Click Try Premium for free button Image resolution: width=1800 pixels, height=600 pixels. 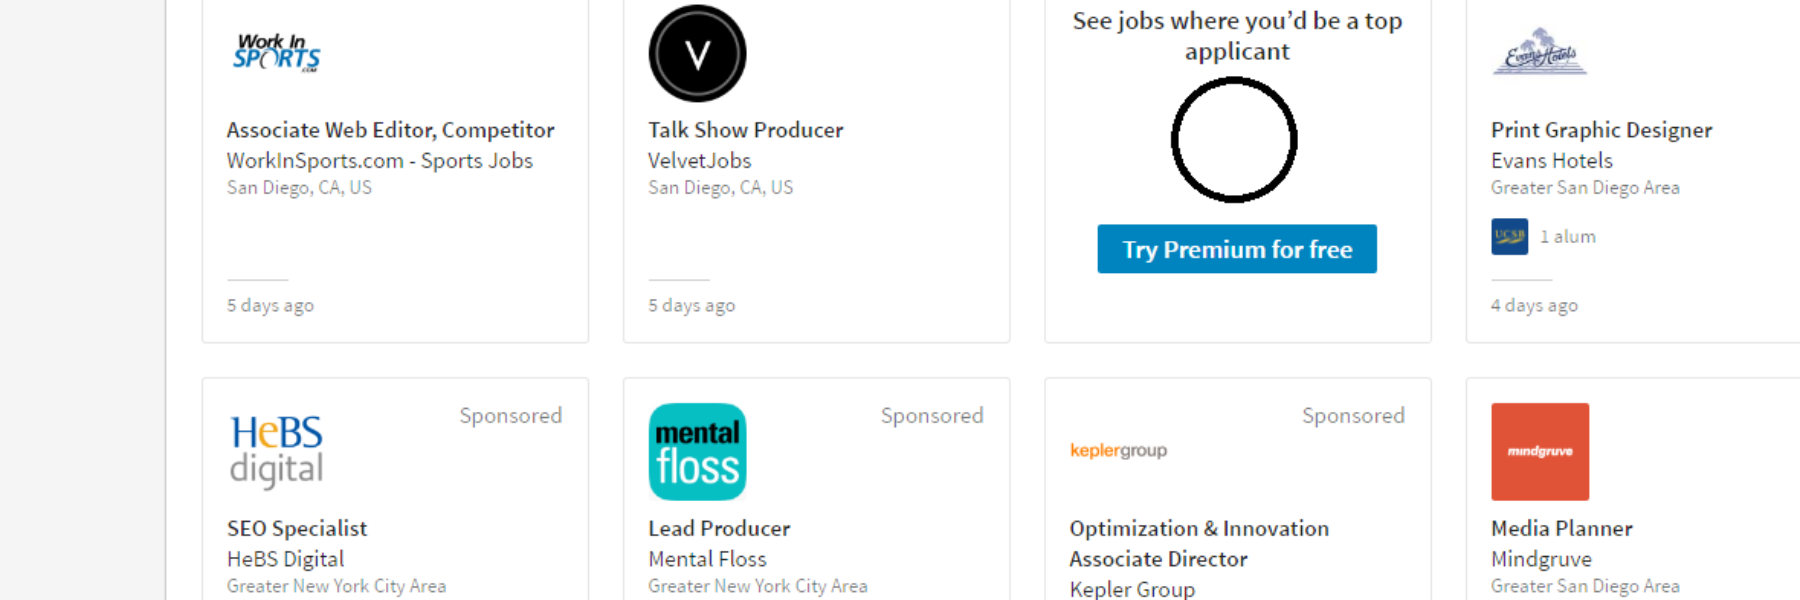point(1237,249)
